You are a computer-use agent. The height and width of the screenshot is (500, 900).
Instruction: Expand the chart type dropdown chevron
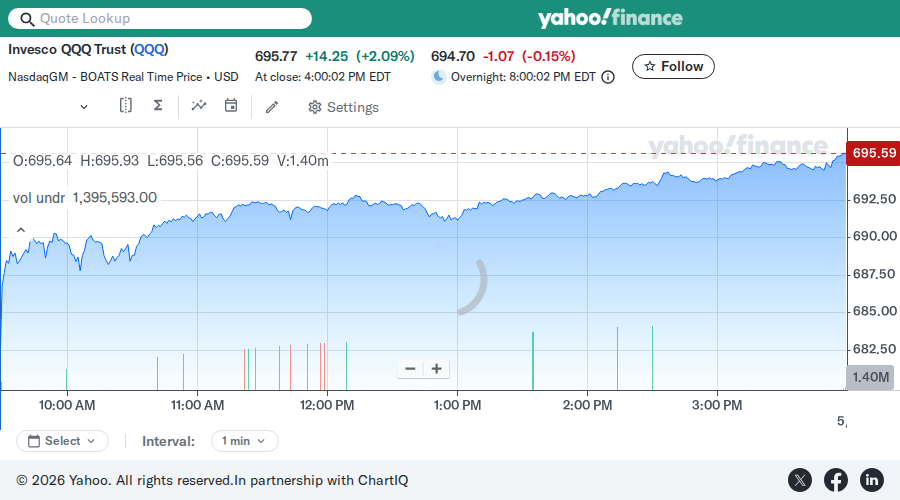pyautogui.click(x=84, y=107)
